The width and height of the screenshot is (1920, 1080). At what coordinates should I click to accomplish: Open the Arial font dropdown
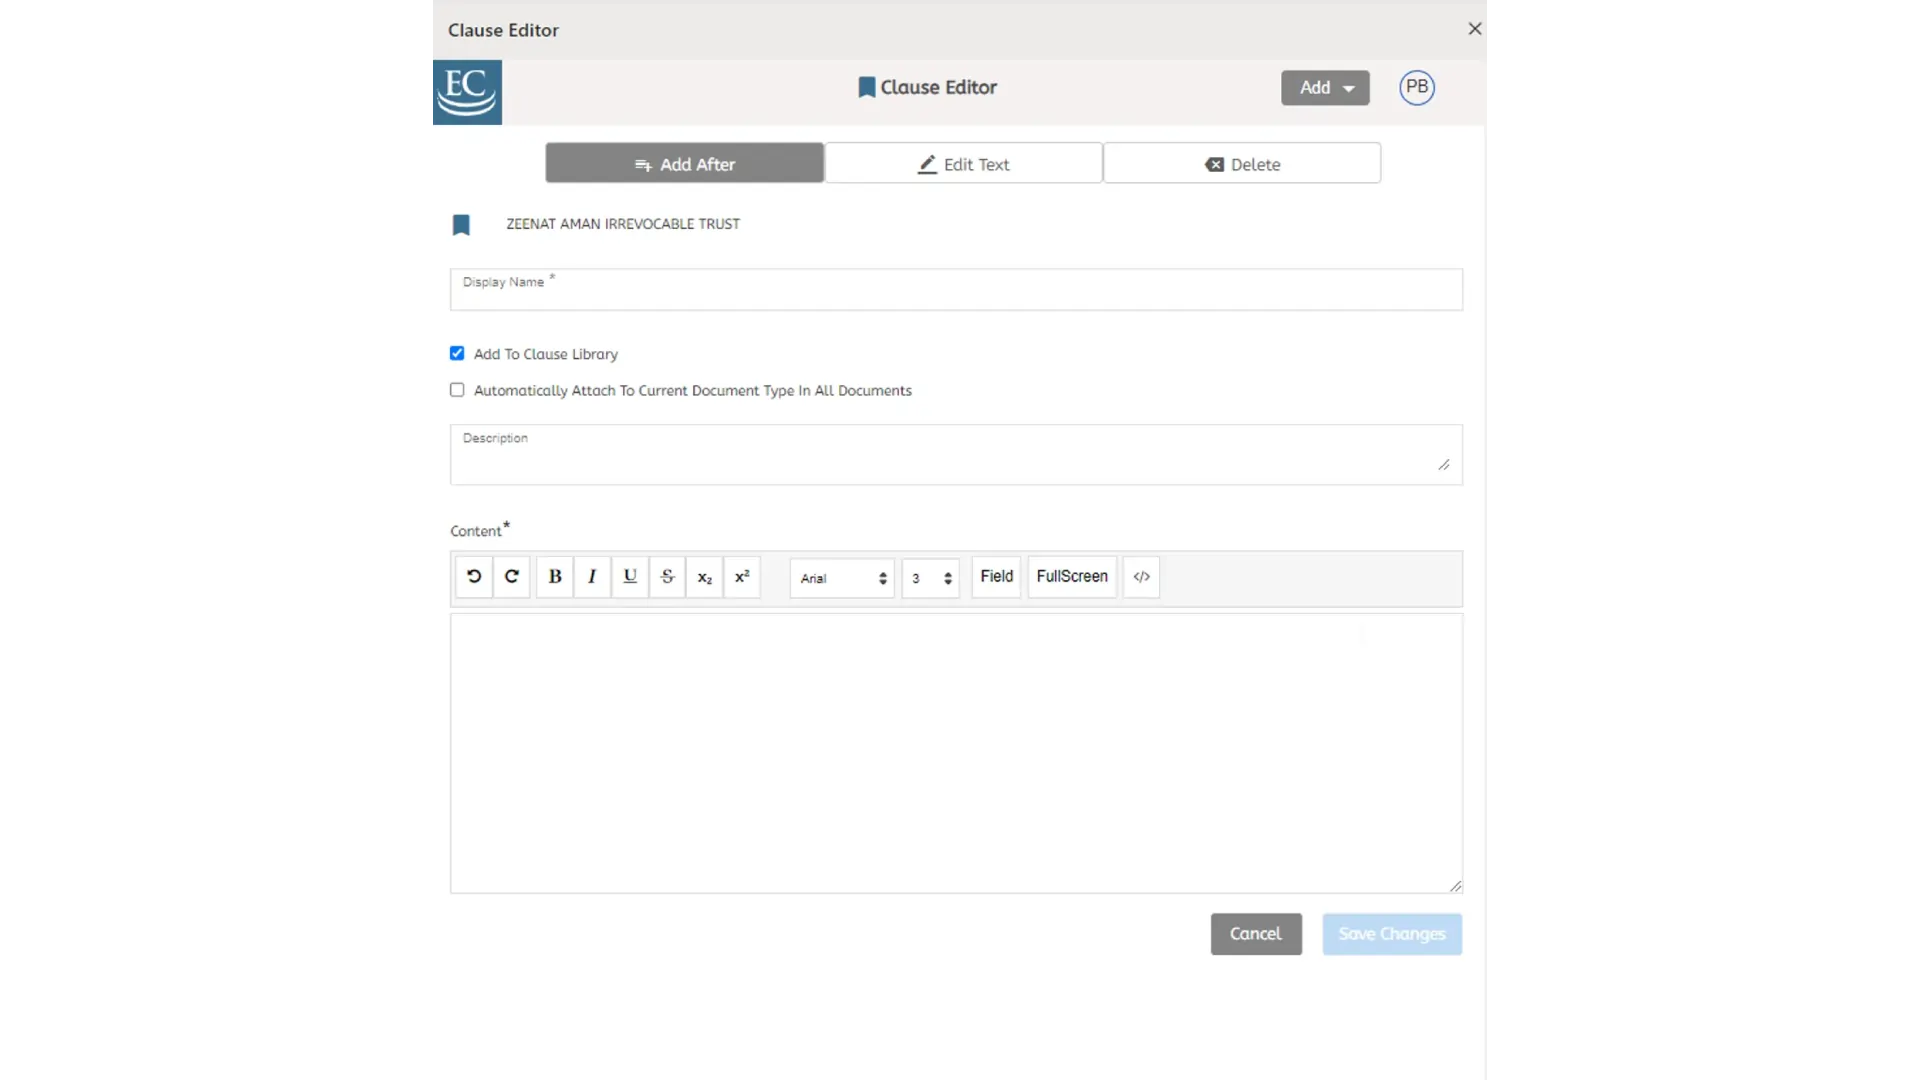[x=842, y=578]
